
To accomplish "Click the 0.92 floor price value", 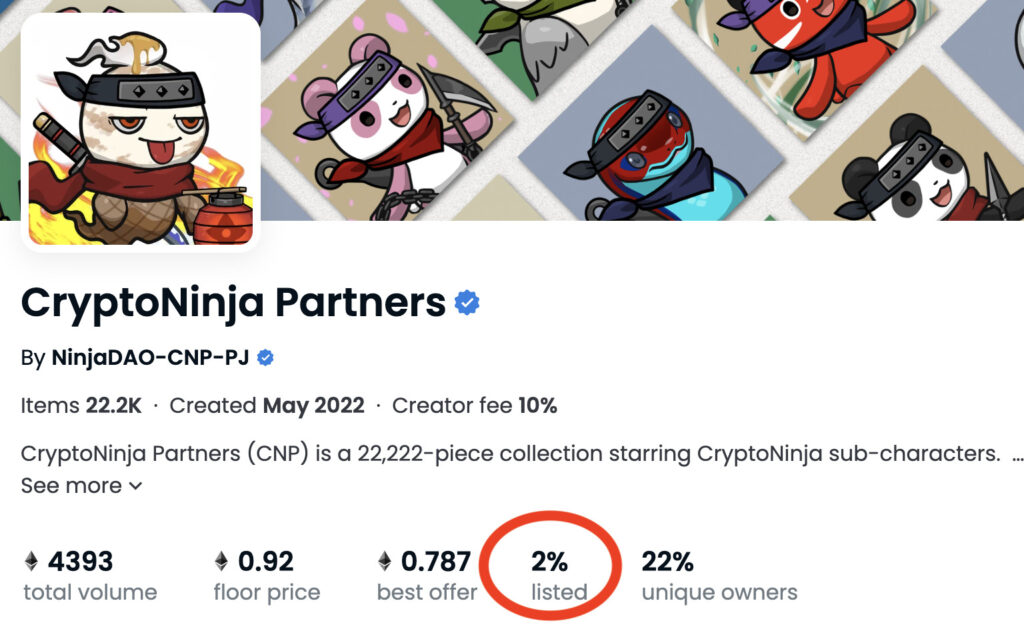I will [x=265, y=561].
